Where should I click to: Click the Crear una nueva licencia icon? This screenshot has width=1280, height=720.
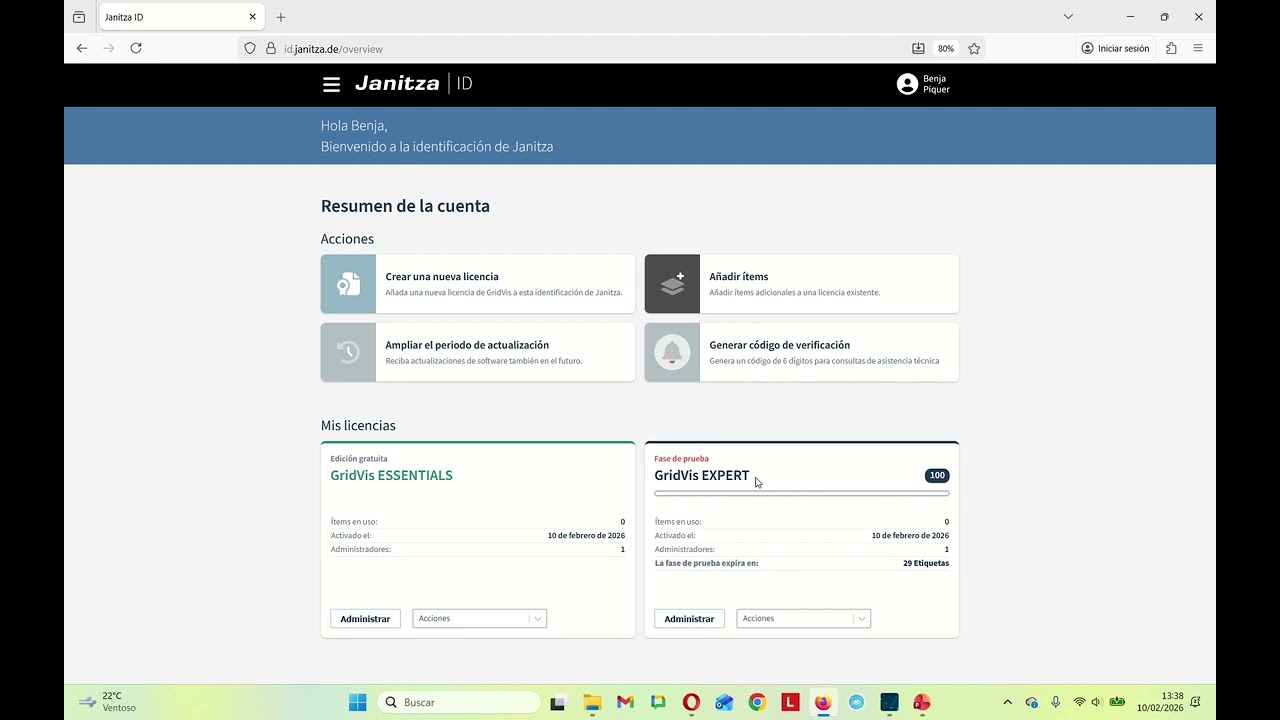pyautogui.click(x=348, y=284)
